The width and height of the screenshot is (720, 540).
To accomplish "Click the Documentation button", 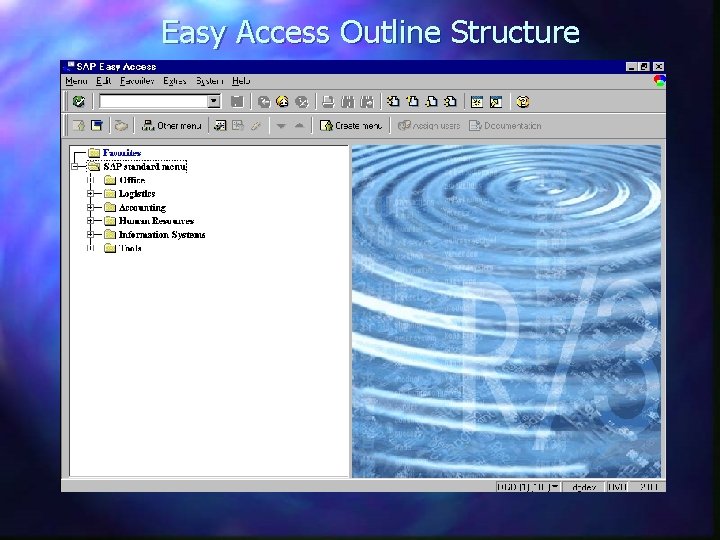I will pos(505,125).
